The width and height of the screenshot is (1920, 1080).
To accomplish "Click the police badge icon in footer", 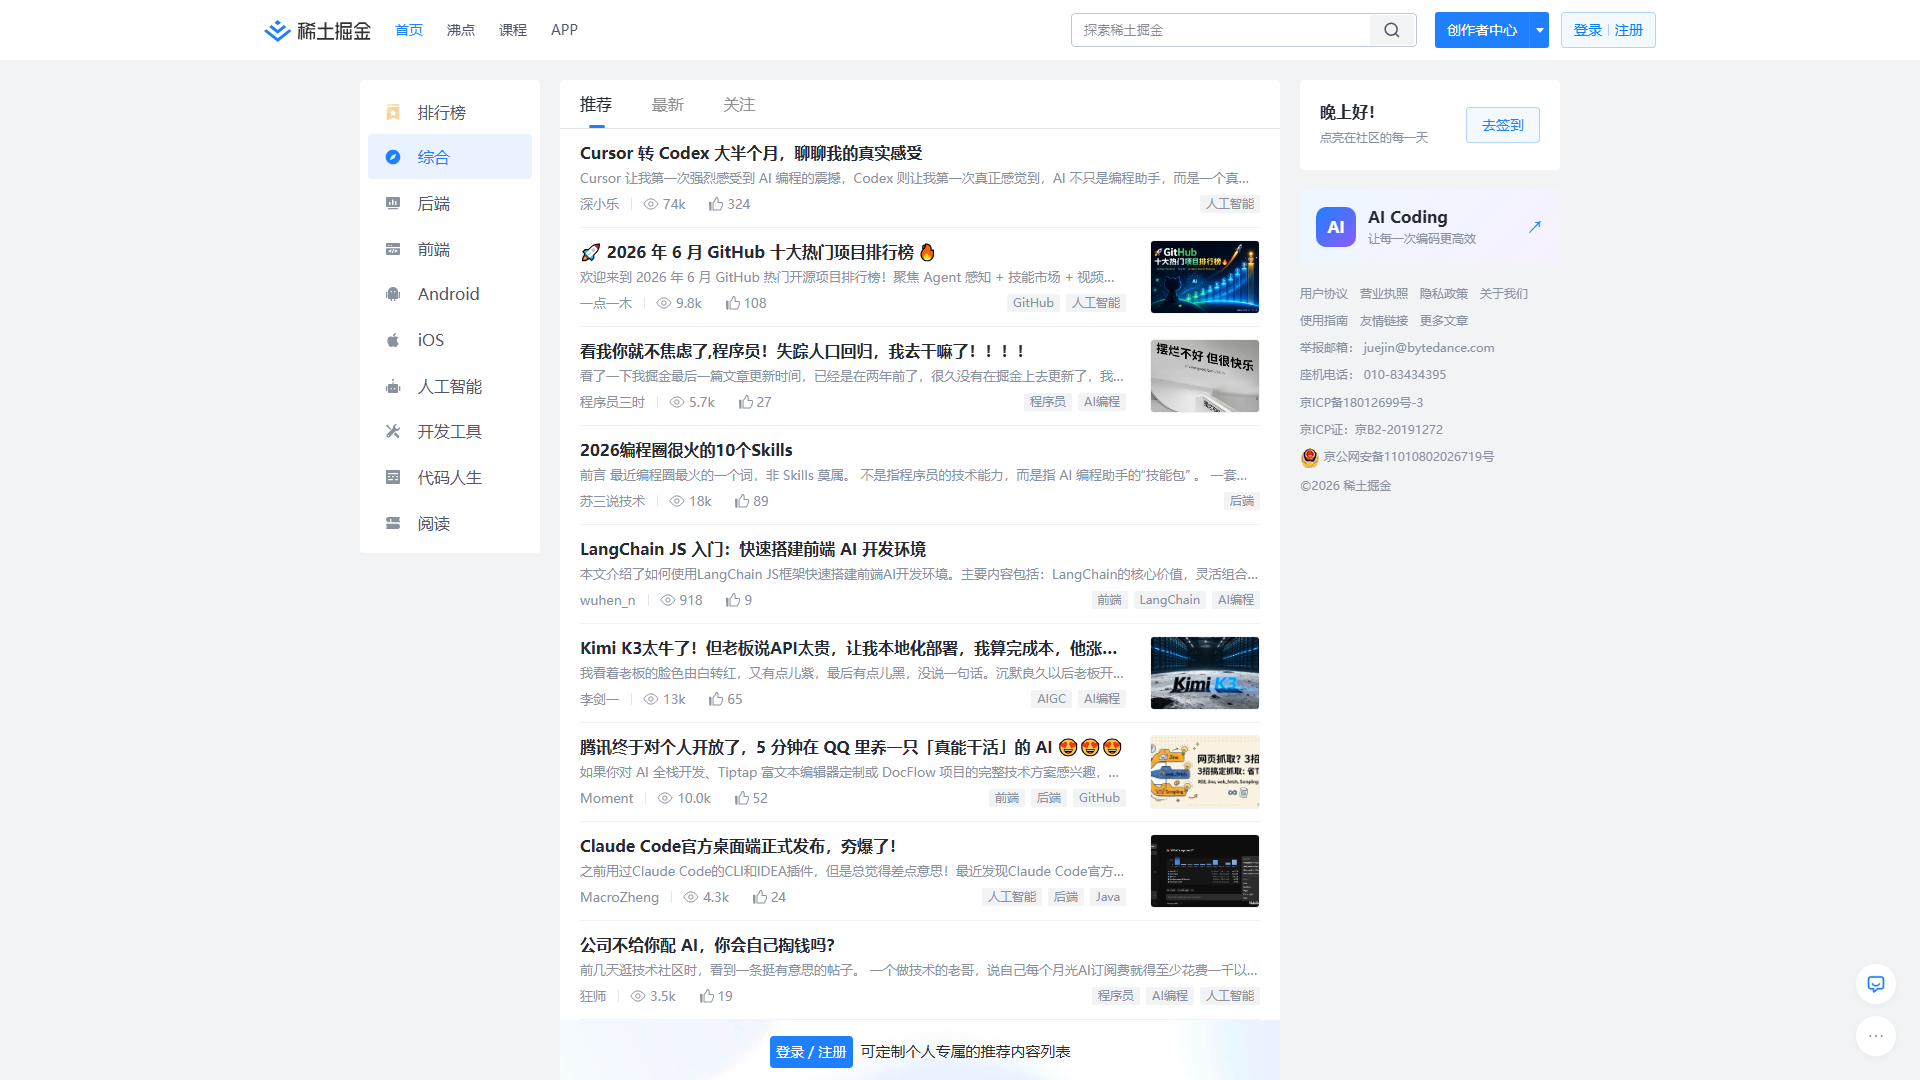I will coord(1310,457).
